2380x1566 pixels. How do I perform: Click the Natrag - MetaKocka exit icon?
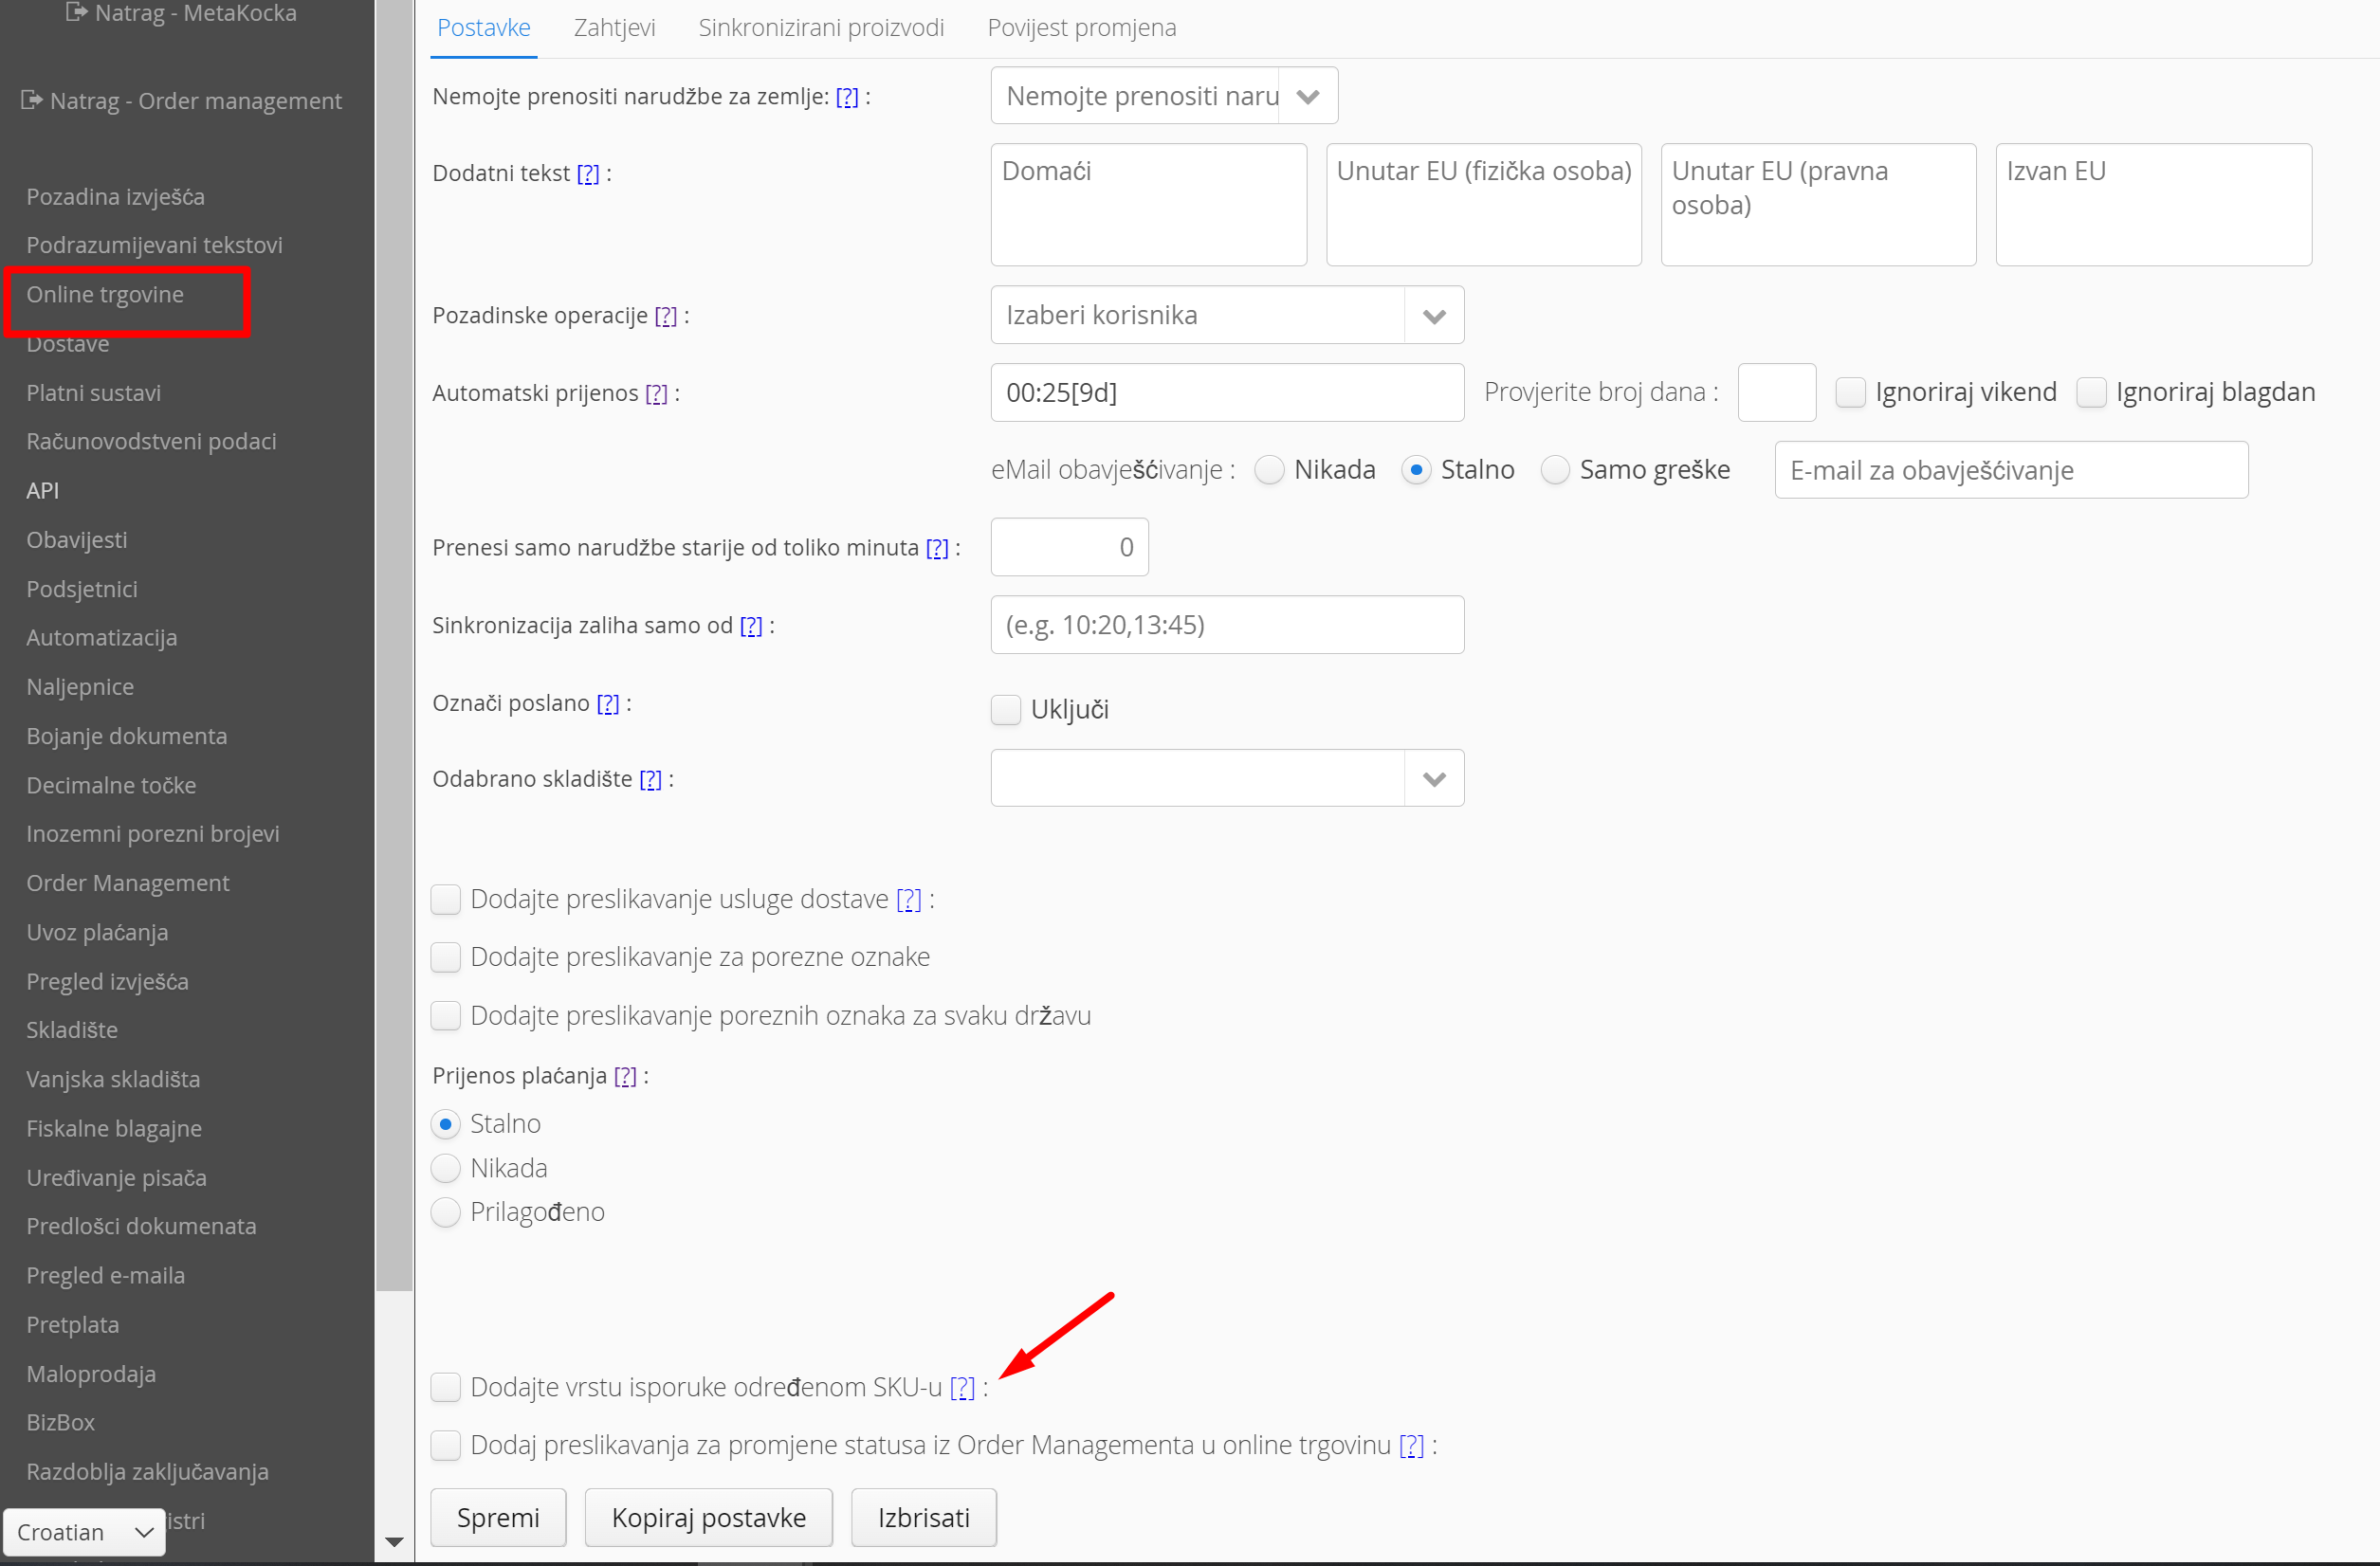point(76,12)
